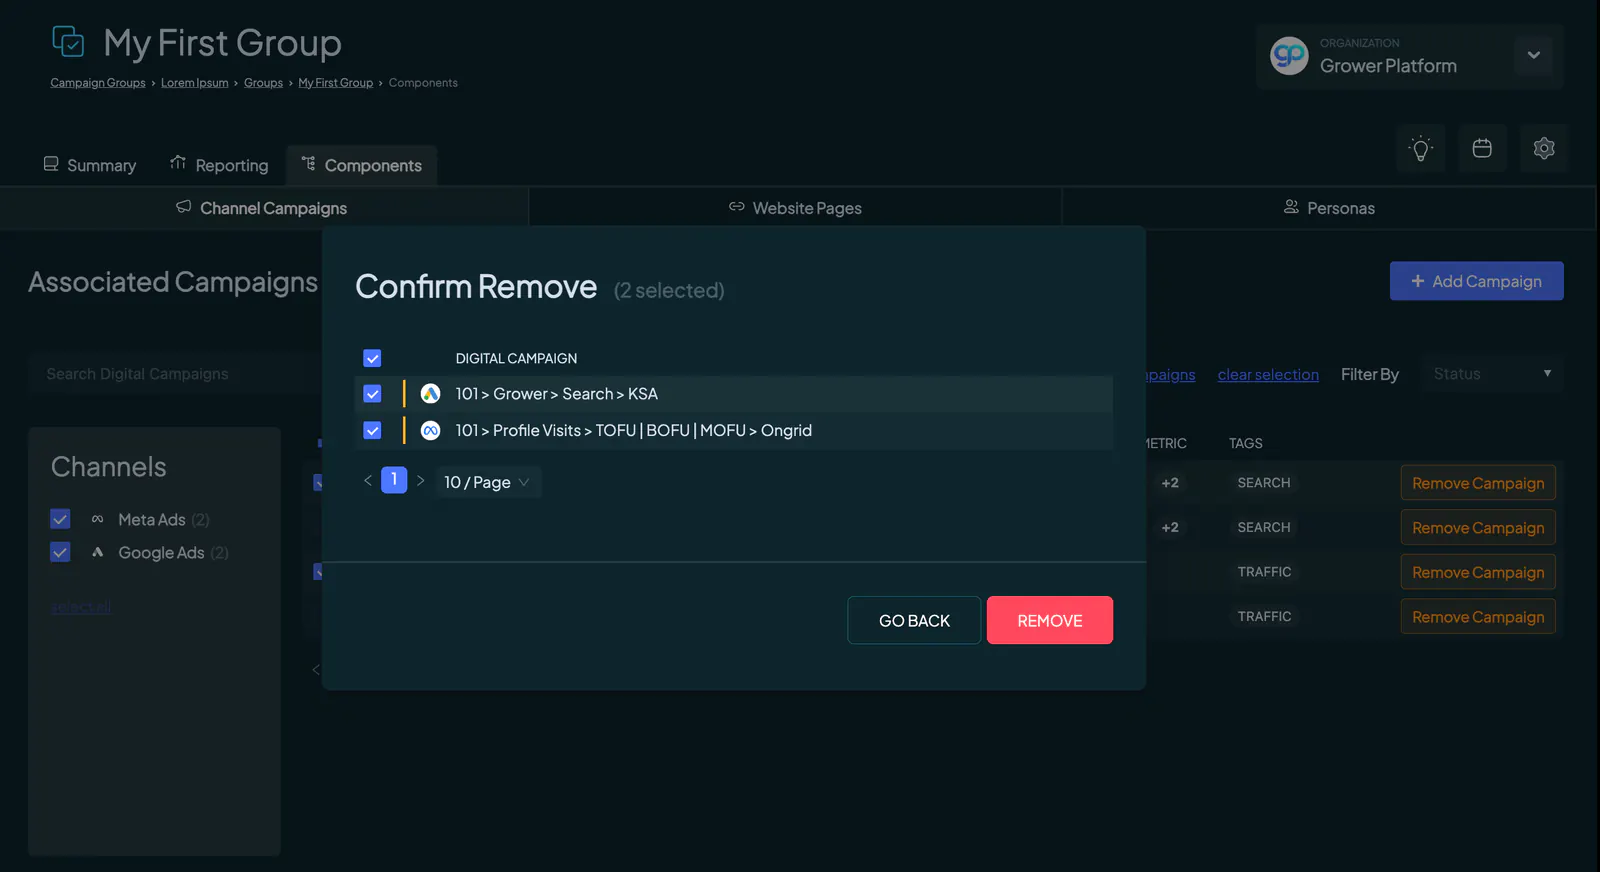This screenshot has height=872, width=1600.
Task: Open the Status filter dropdown
Action: tap(1492, 374)
